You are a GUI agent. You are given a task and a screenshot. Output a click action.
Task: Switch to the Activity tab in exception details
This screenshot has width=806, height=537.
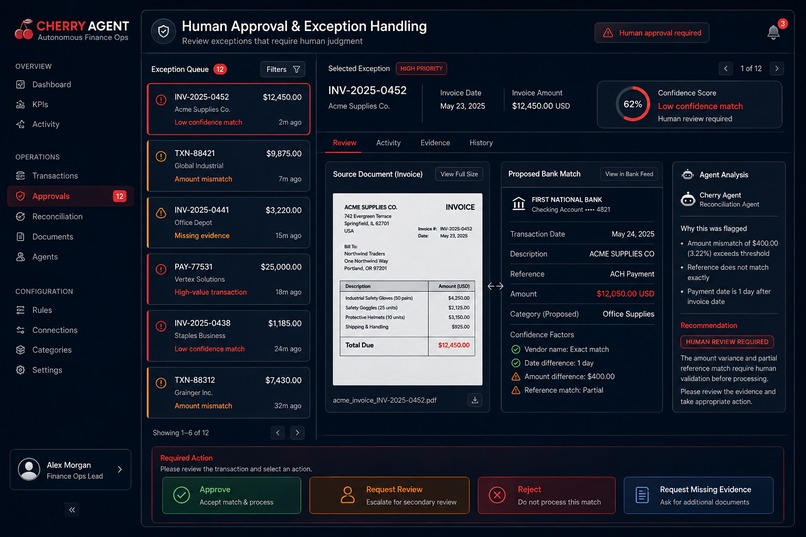[x=388, y=143]
